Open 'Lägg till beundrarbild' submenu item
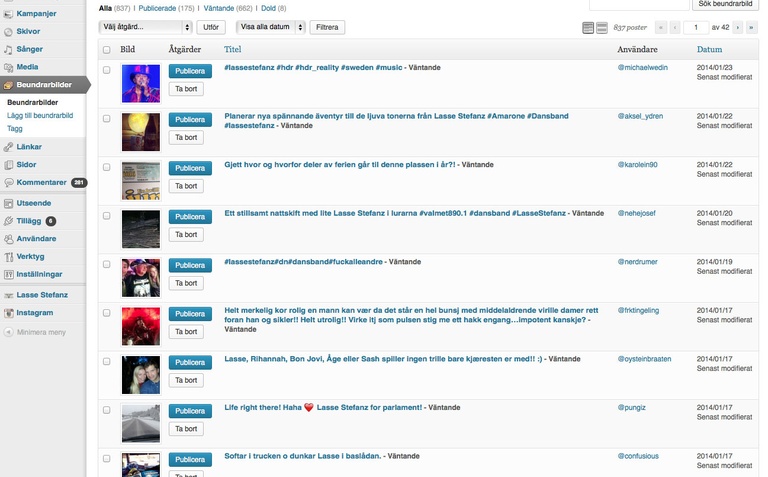 pos(40,116)
